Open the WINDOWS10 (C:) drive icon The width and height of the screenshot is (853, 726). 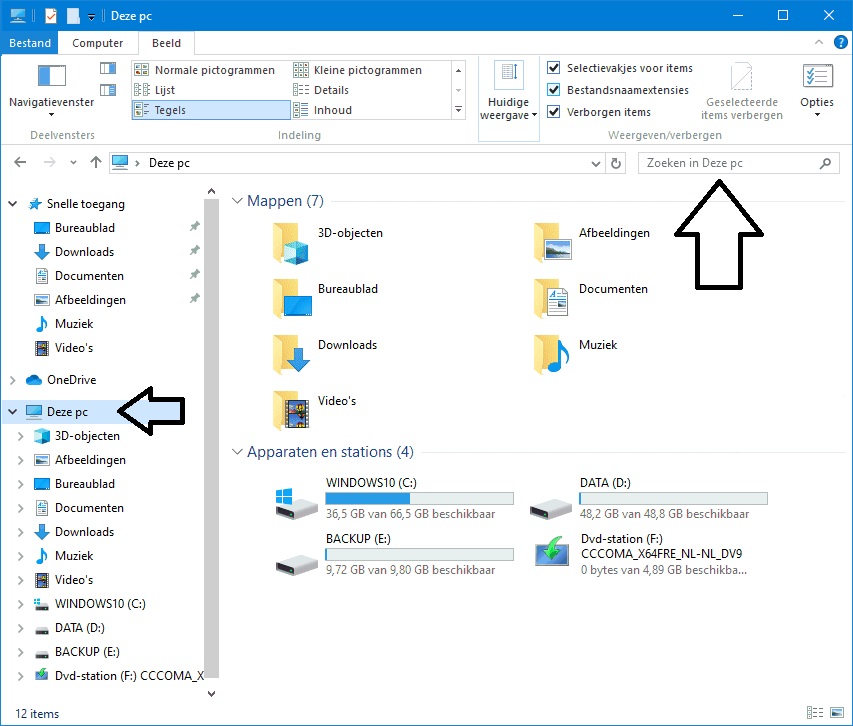pos(297,501)
